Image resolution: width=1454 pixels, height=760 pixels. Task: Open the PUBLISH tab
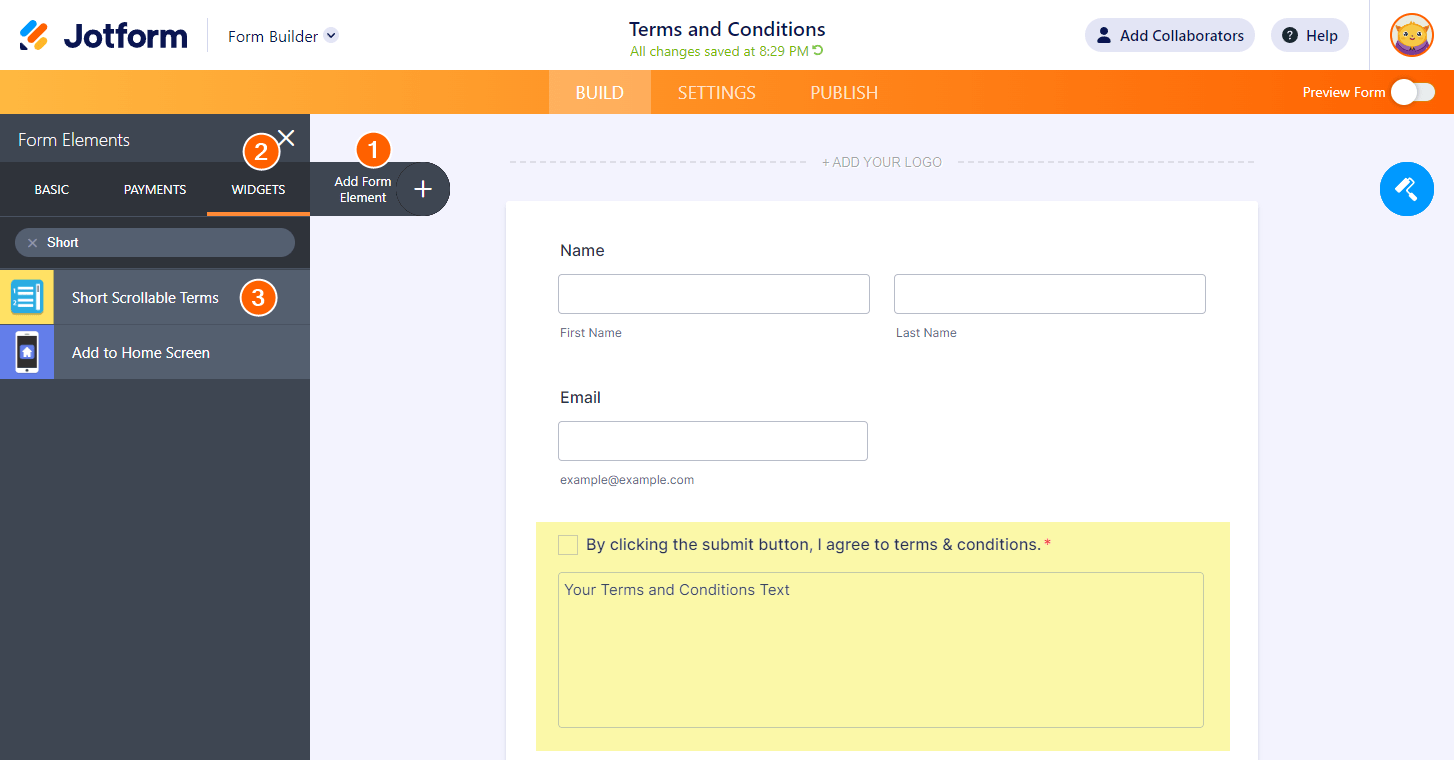(x=844, y=93)
